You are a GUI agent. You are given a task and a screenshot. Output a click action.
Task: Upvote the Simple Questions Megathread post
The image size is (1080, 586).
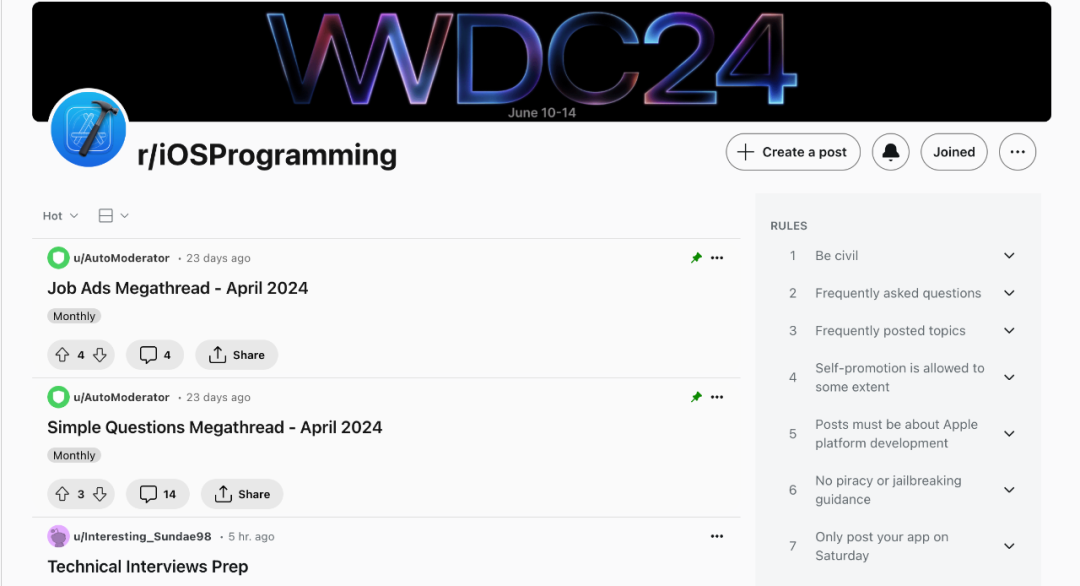point(62,494)
